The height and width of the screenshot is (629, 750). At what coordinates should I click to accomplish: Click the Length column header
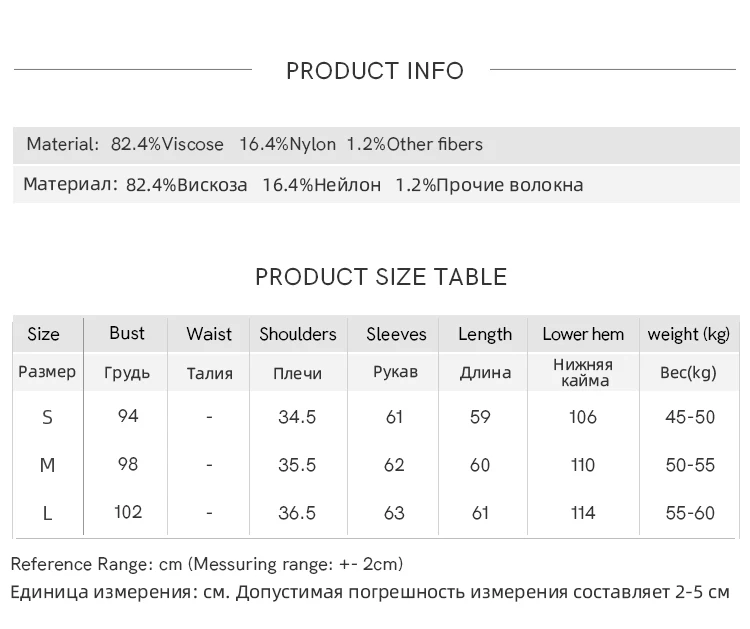(x=485, y=334)
